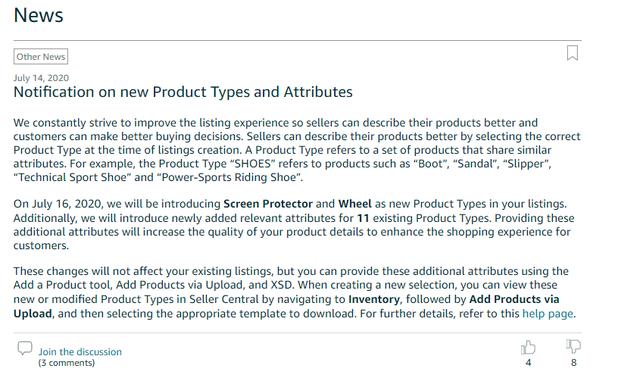The image size is (640, 381).
Task: Open the help page link
Action: tap(548, 314)
